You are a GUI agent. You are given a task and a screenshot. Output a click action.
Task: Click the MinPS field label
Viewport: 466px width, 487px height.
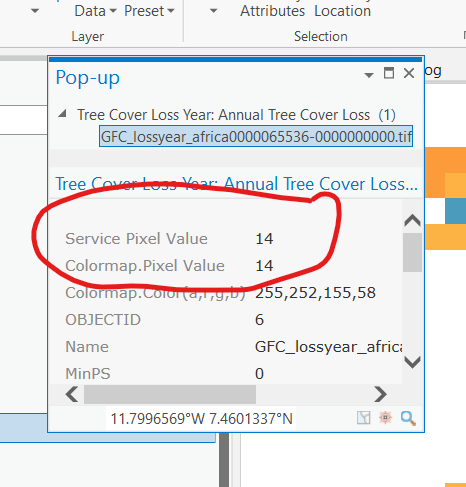[x=88, y=374]
